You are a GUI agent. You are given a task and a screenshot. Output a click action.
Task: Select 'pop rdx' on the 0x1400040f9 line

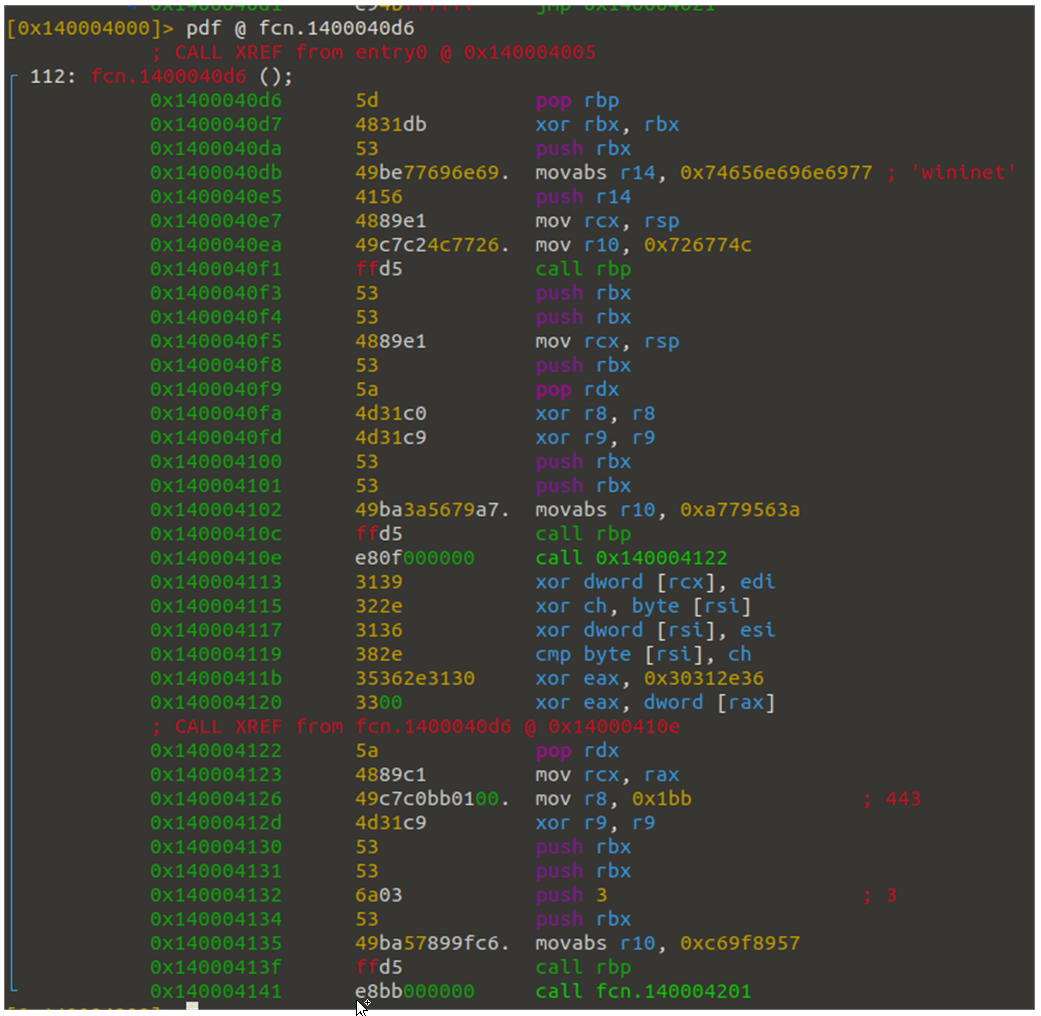click(x=578, y=389)
